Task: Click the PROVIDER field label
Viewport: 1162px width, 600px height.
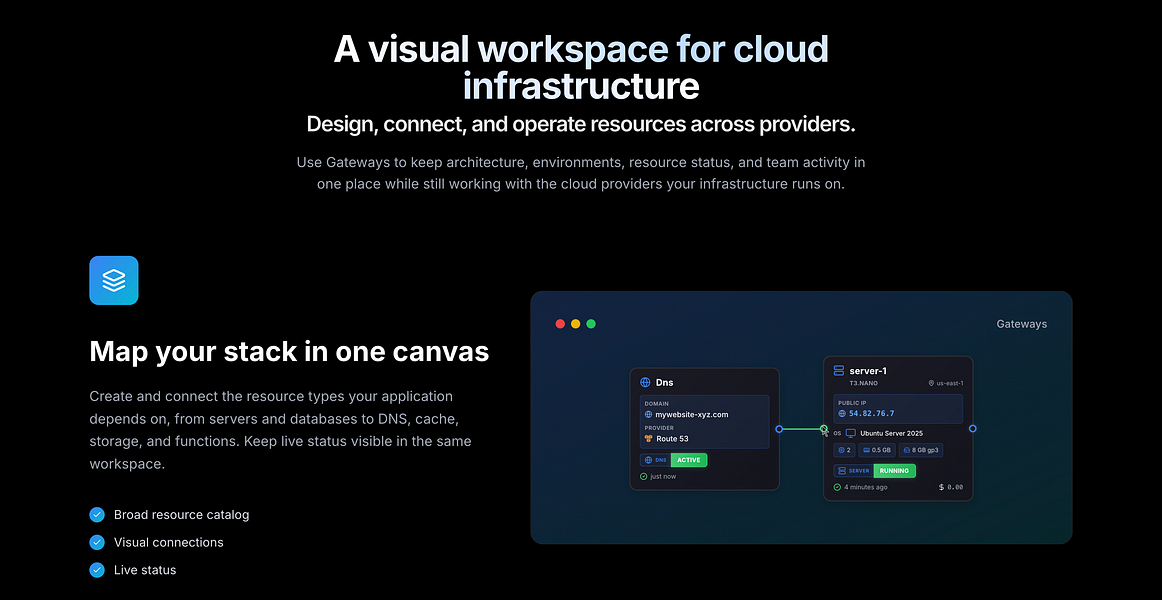Action: (x=659, y=427)
